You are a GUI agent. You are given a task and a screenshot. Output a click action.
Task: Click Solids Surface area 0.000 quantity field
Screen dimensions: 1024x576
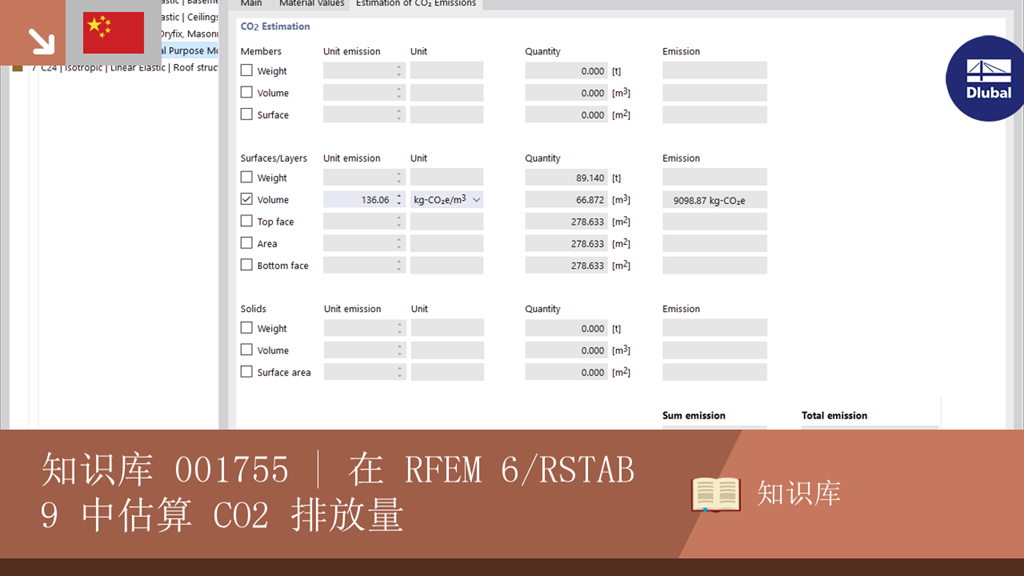566,372
